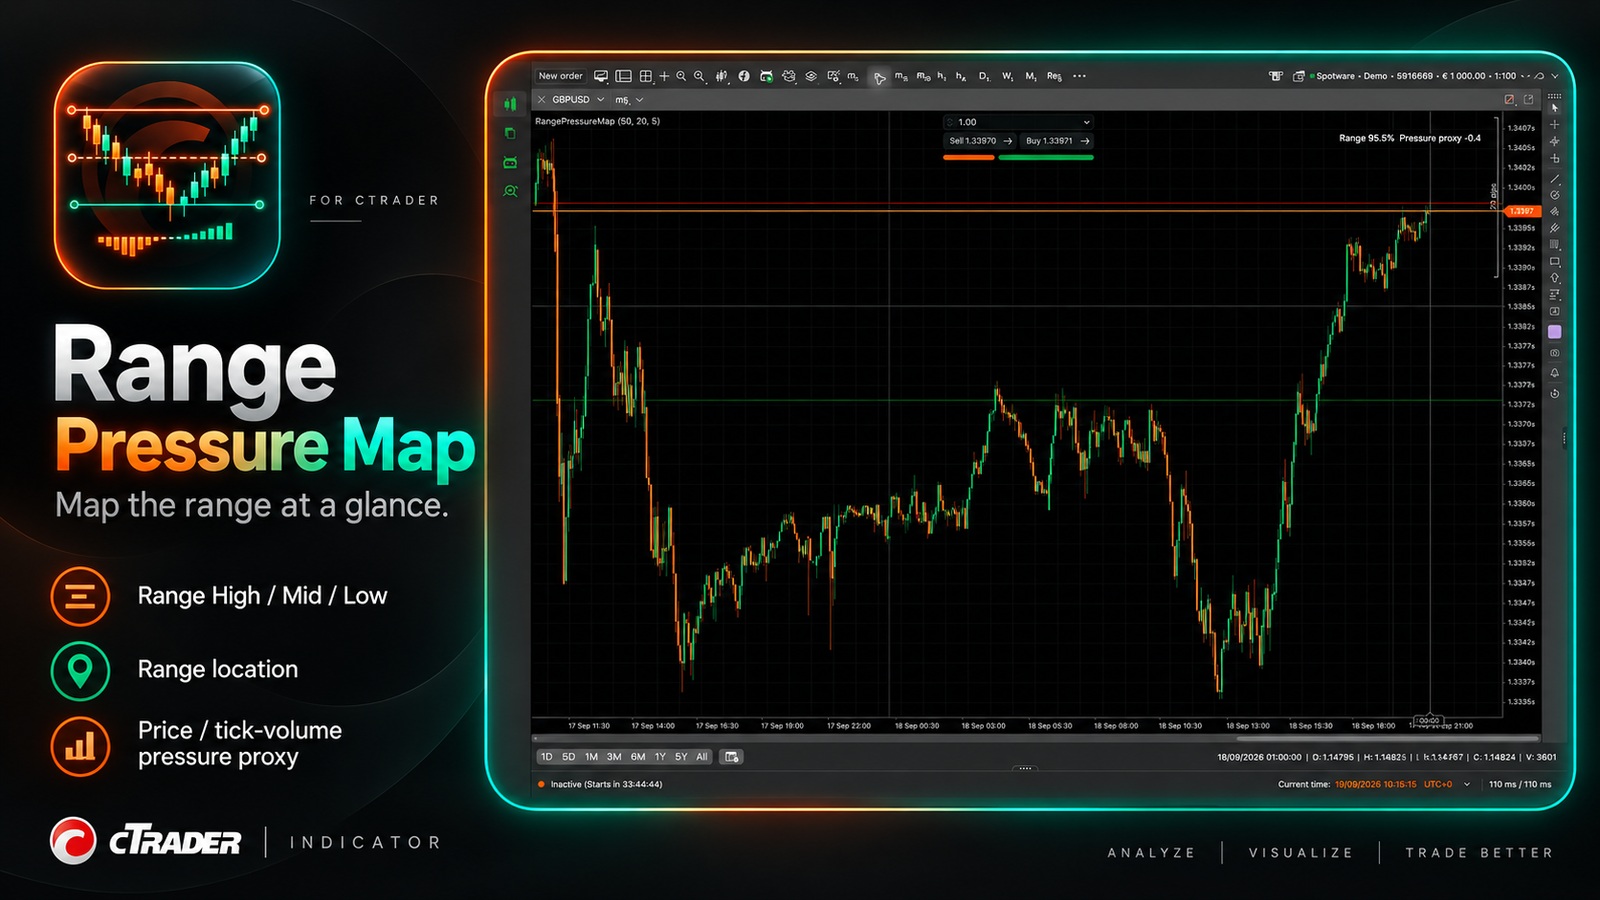Viewport: 1600px width, 900px height.
Task: Click the orange 1.3397 price marker
Action: click(x=1521, y=211)
